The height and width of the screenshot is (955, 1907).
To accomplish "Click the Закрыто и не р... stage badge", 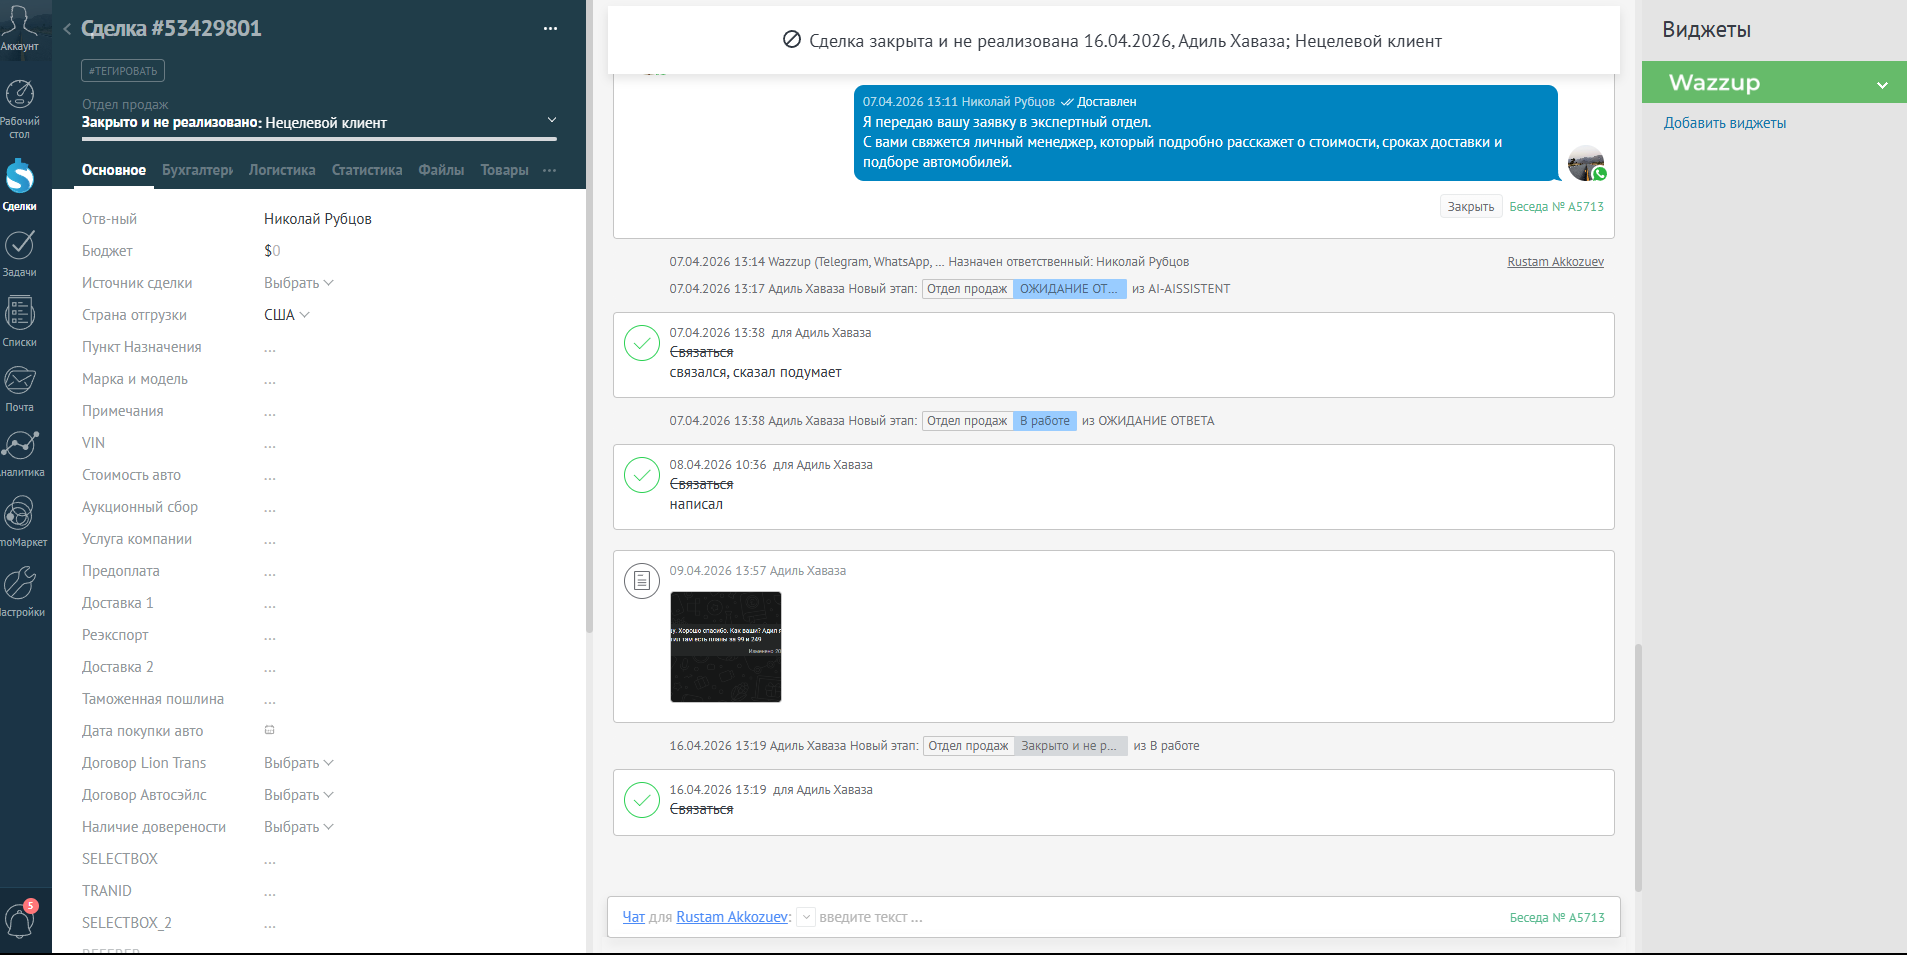I will (1071, 746).
